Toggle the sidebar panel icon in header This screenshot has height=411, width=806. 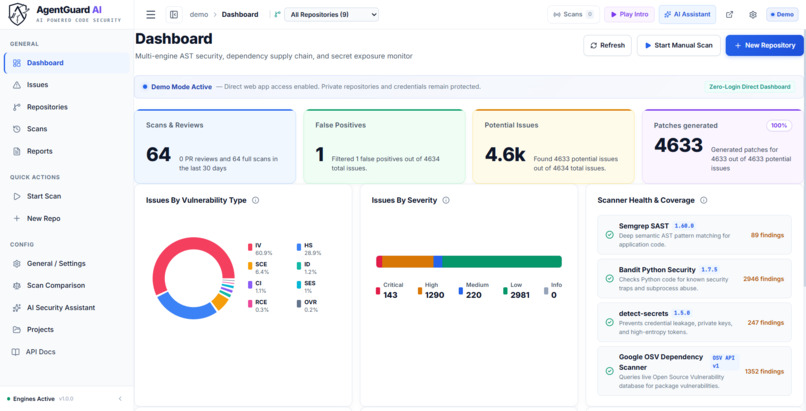(174, 14)
